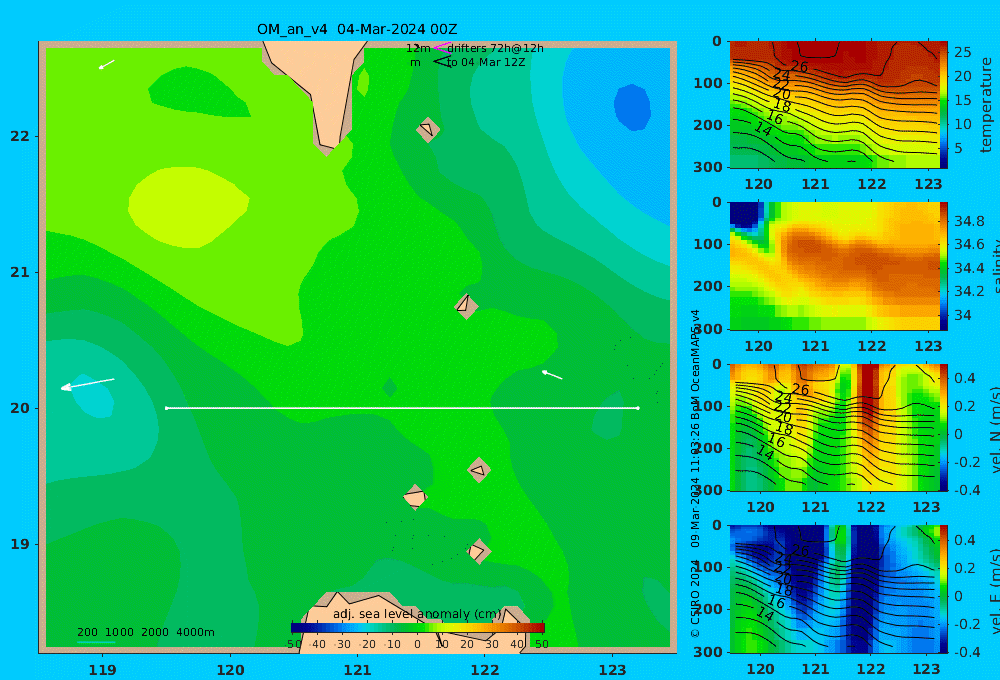Image resolution: width=1000 pixels, height=680 pixels.
Task: Open the temperature section panel
Action: pyautogui.click(x=834, y=105)
